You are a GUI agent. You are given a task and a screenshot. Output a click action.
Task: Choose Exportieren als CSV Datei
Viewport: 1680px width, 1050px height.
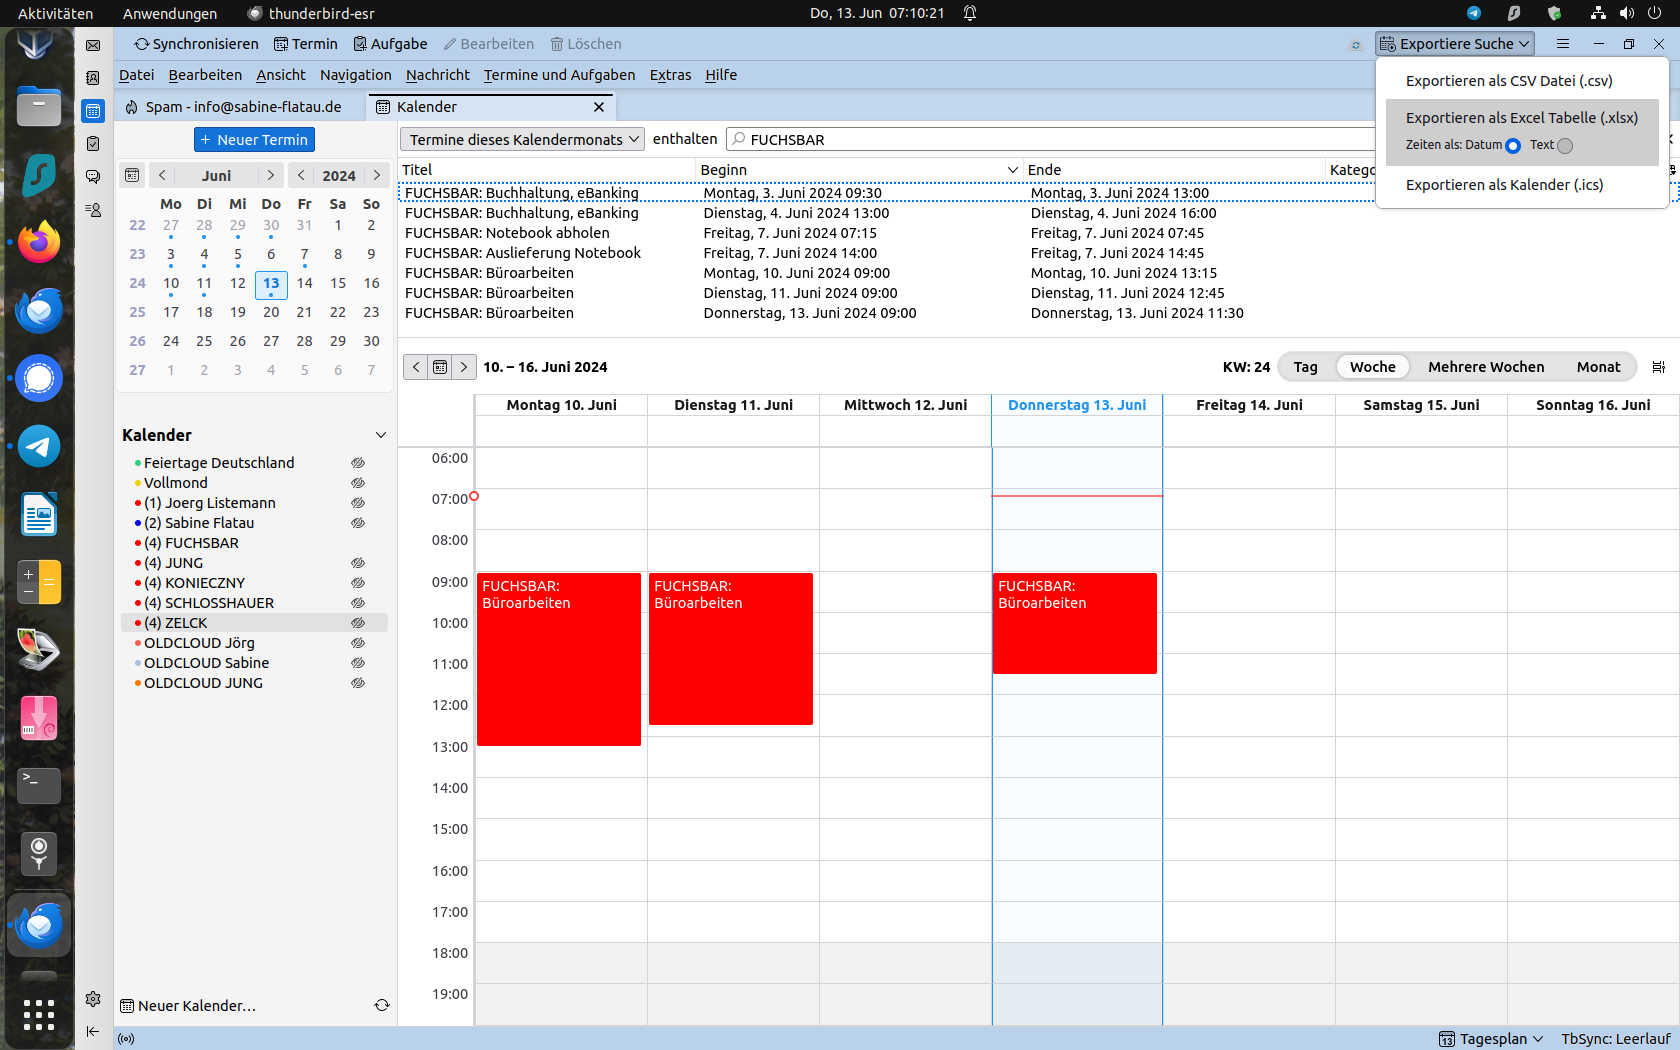click(1508, 81)
